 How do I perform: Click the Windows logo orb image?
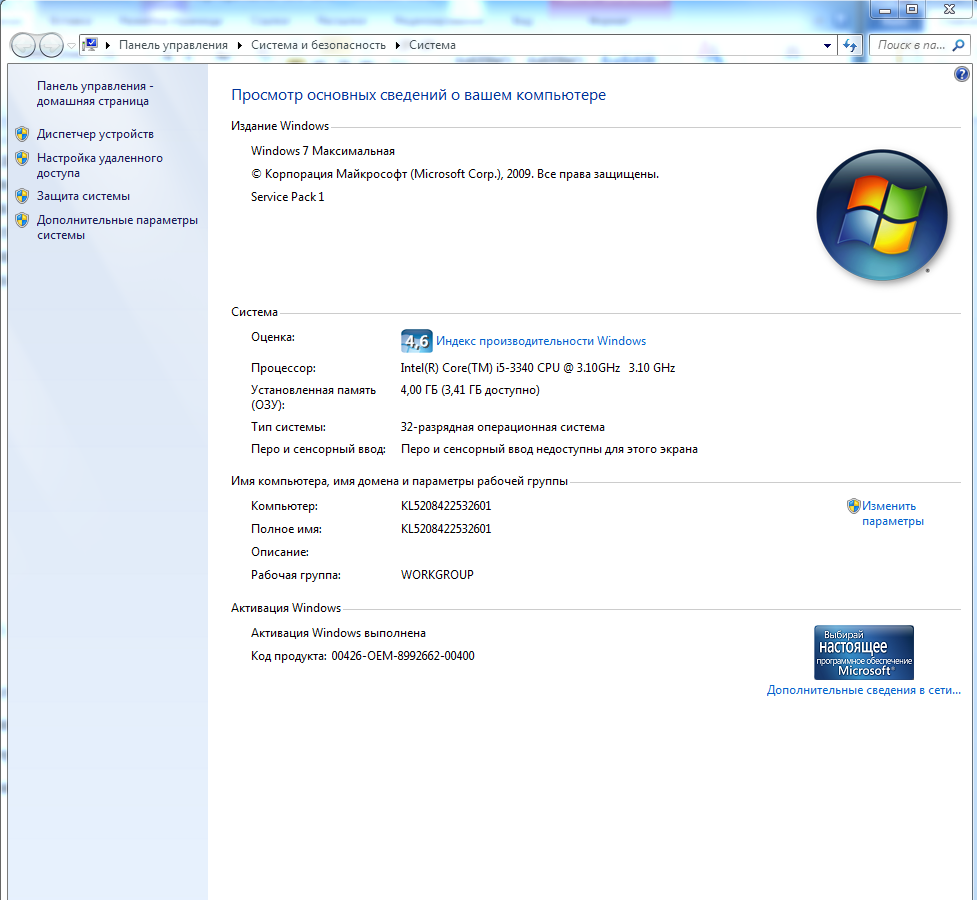(x=881, y=214)
